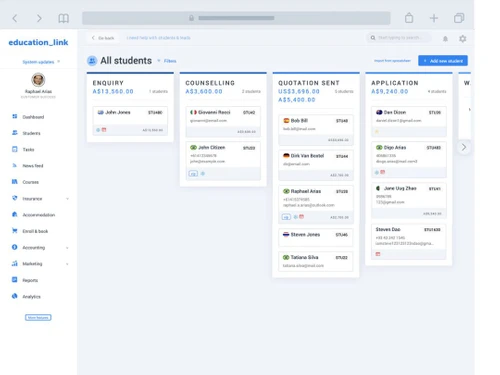Click the help with students & leads link
This screenshot has height=375, width=500.
158,38
